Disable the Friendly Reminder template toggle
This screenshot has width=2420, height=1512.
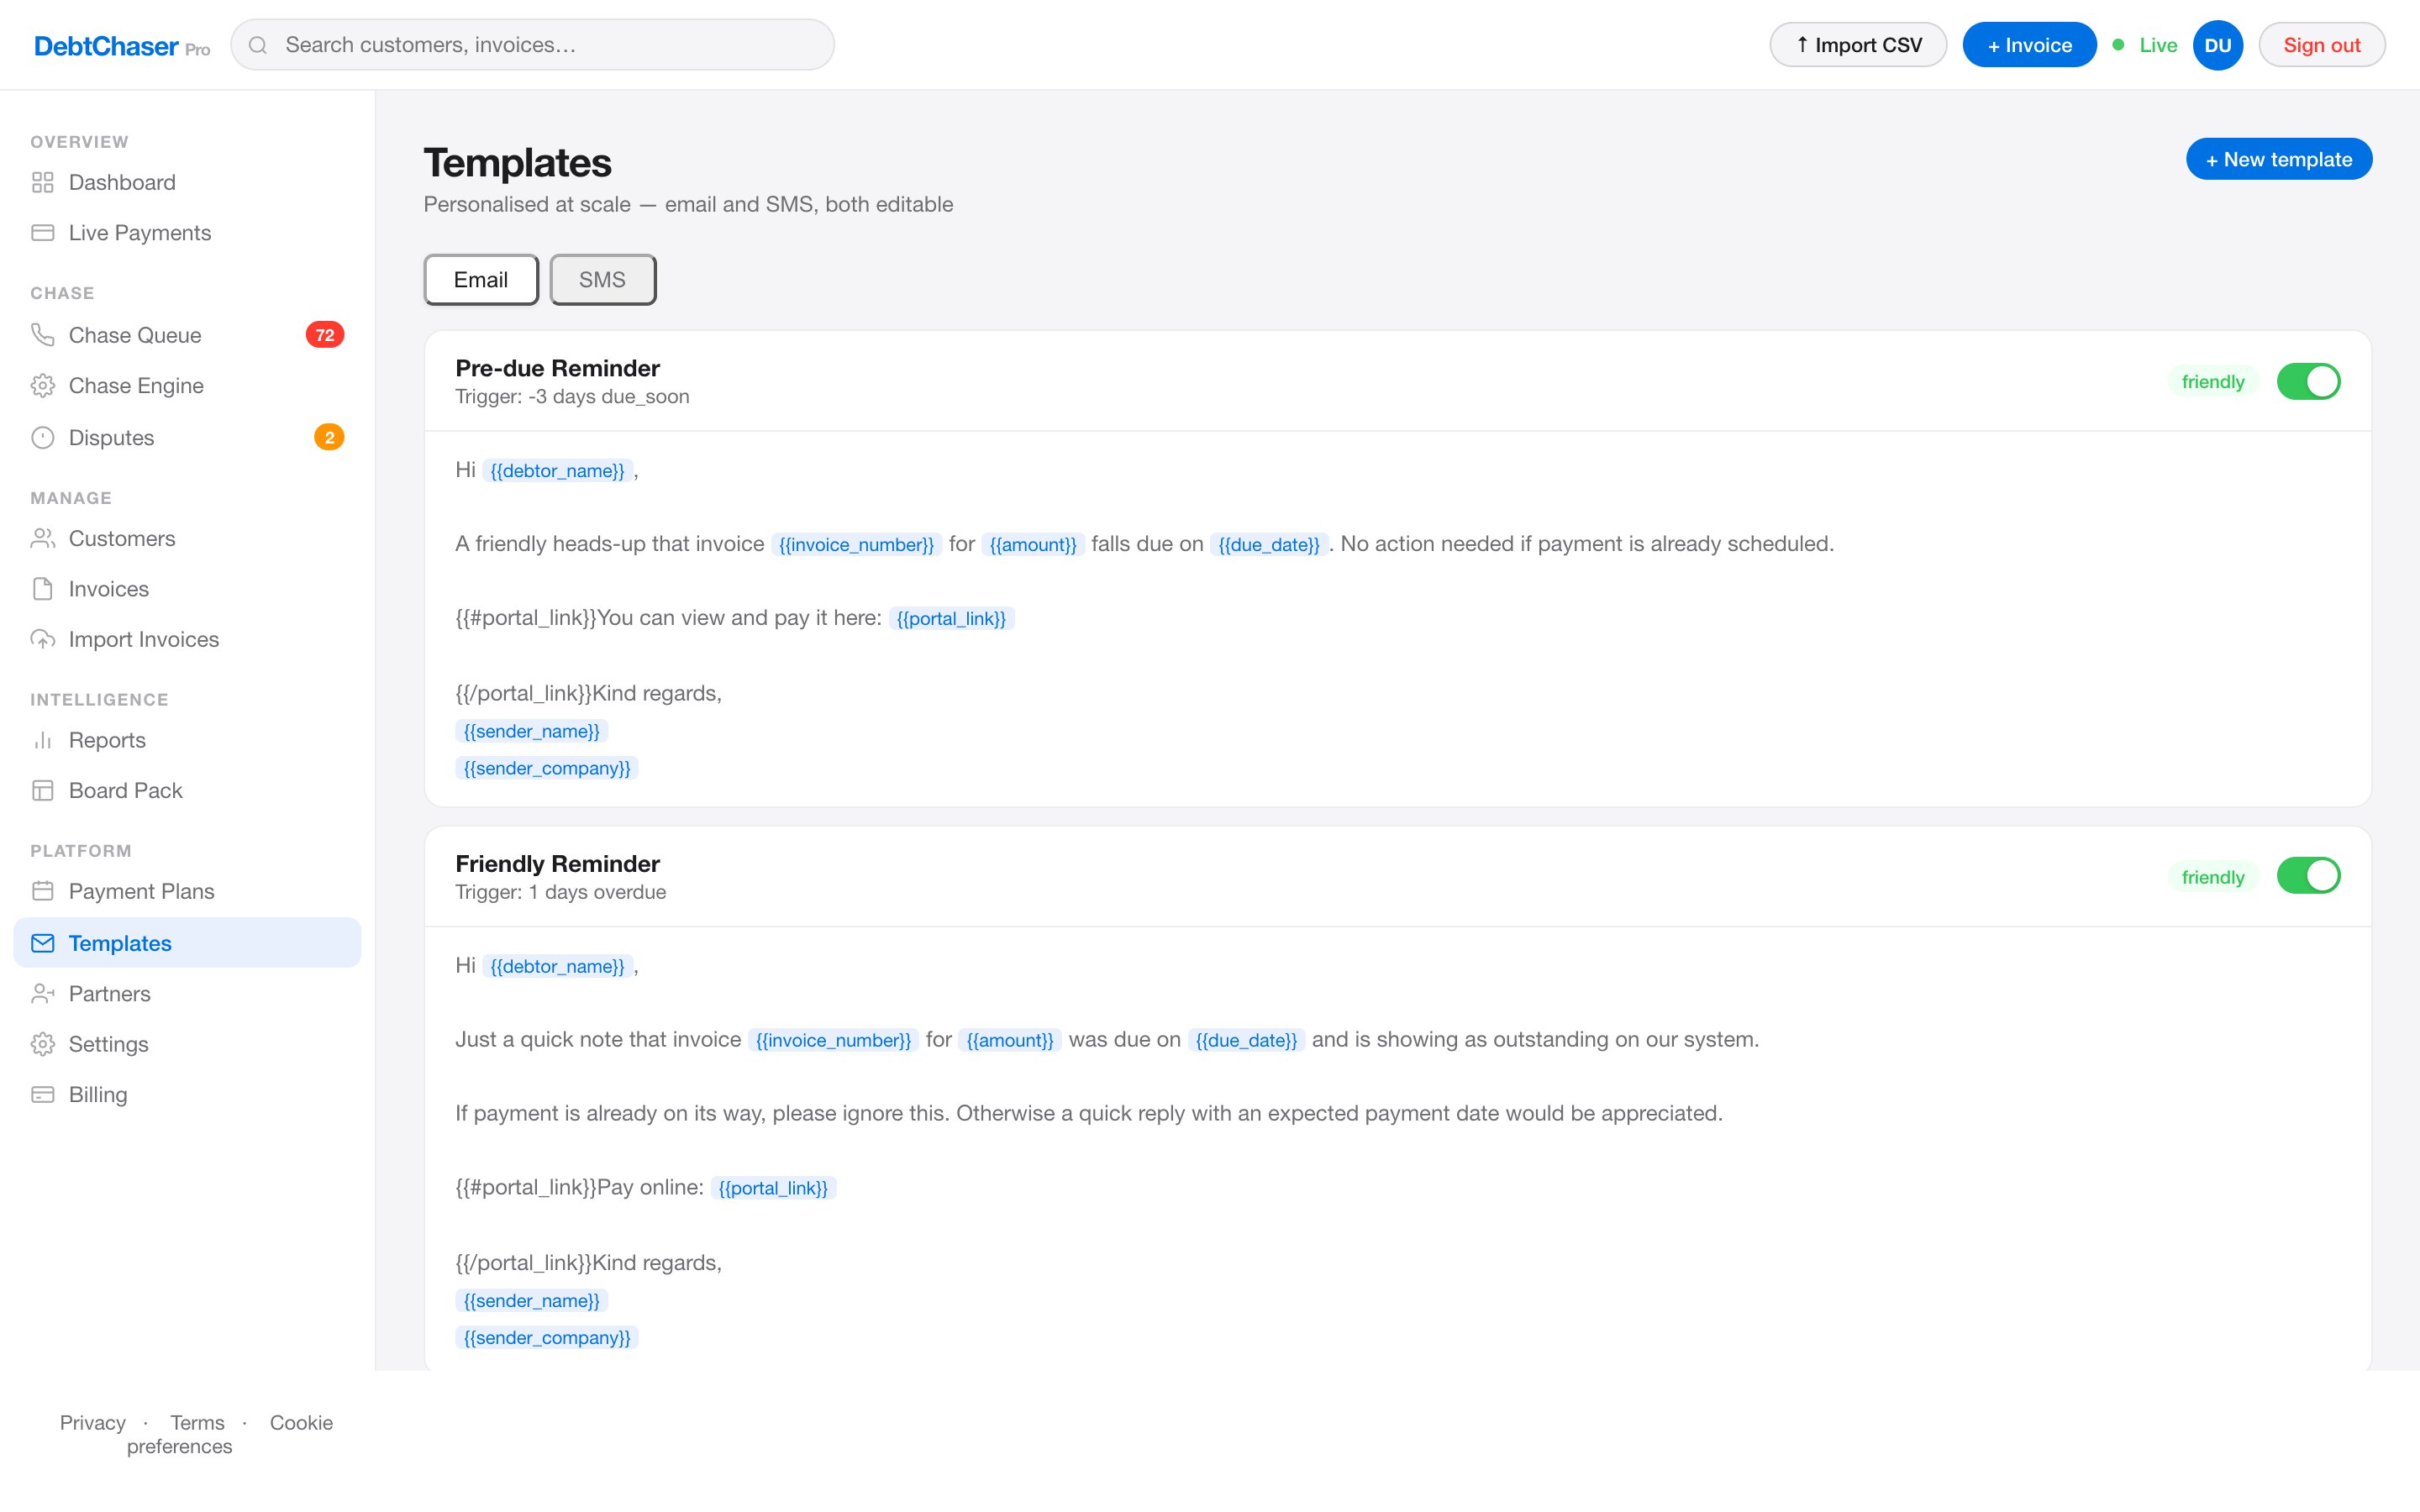pos(2308,876)
